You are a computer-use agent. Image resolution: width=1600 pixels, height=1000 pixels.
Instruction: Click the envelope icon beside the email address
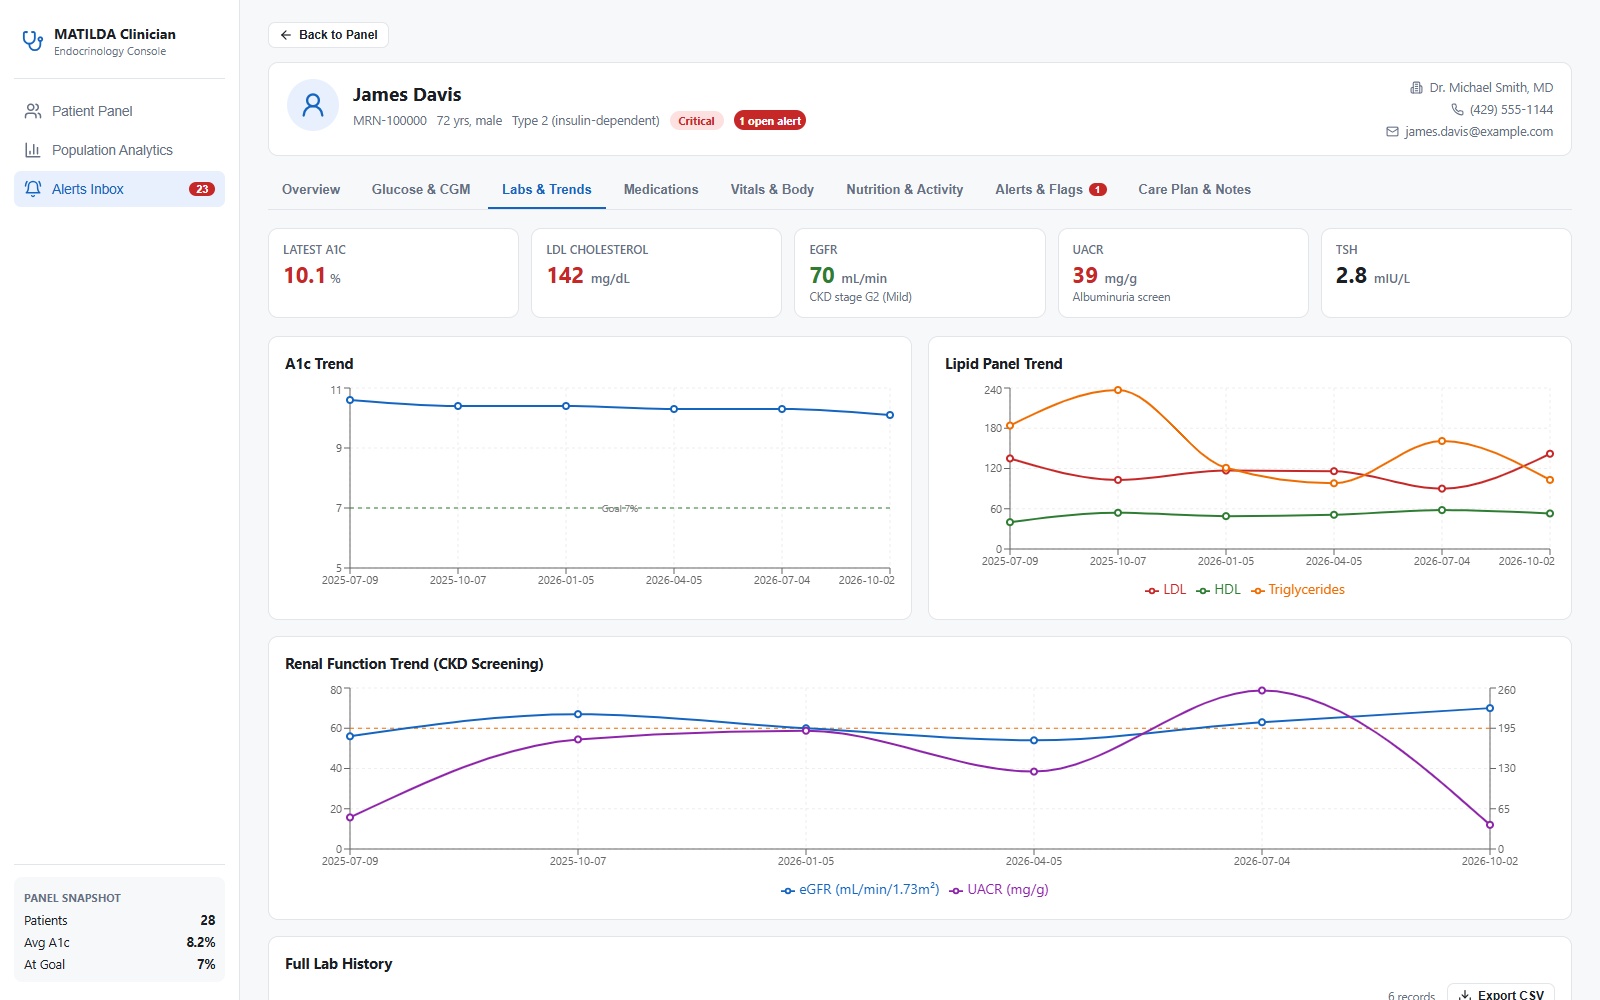1392,132
